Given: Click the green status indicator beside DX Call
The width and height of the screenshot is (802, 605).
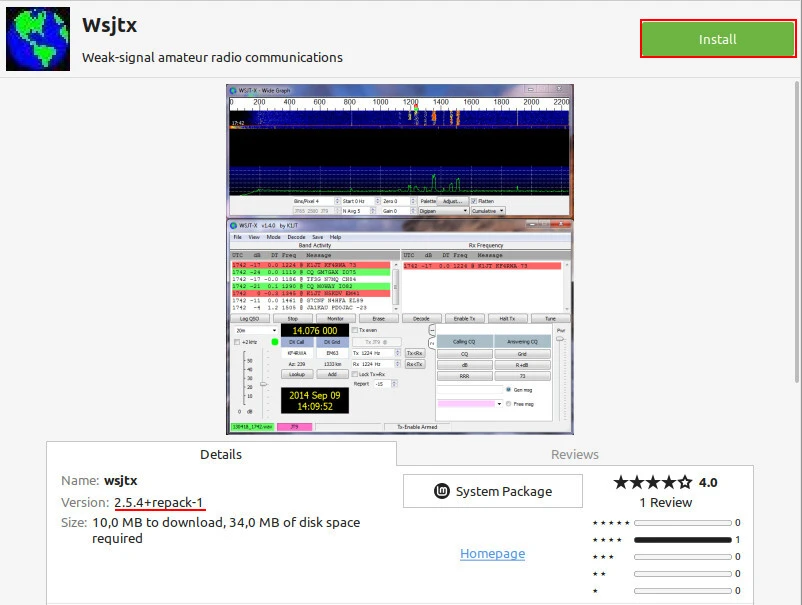Looking at the screenshot, I should pyautogui.click(x=275, y=342).
